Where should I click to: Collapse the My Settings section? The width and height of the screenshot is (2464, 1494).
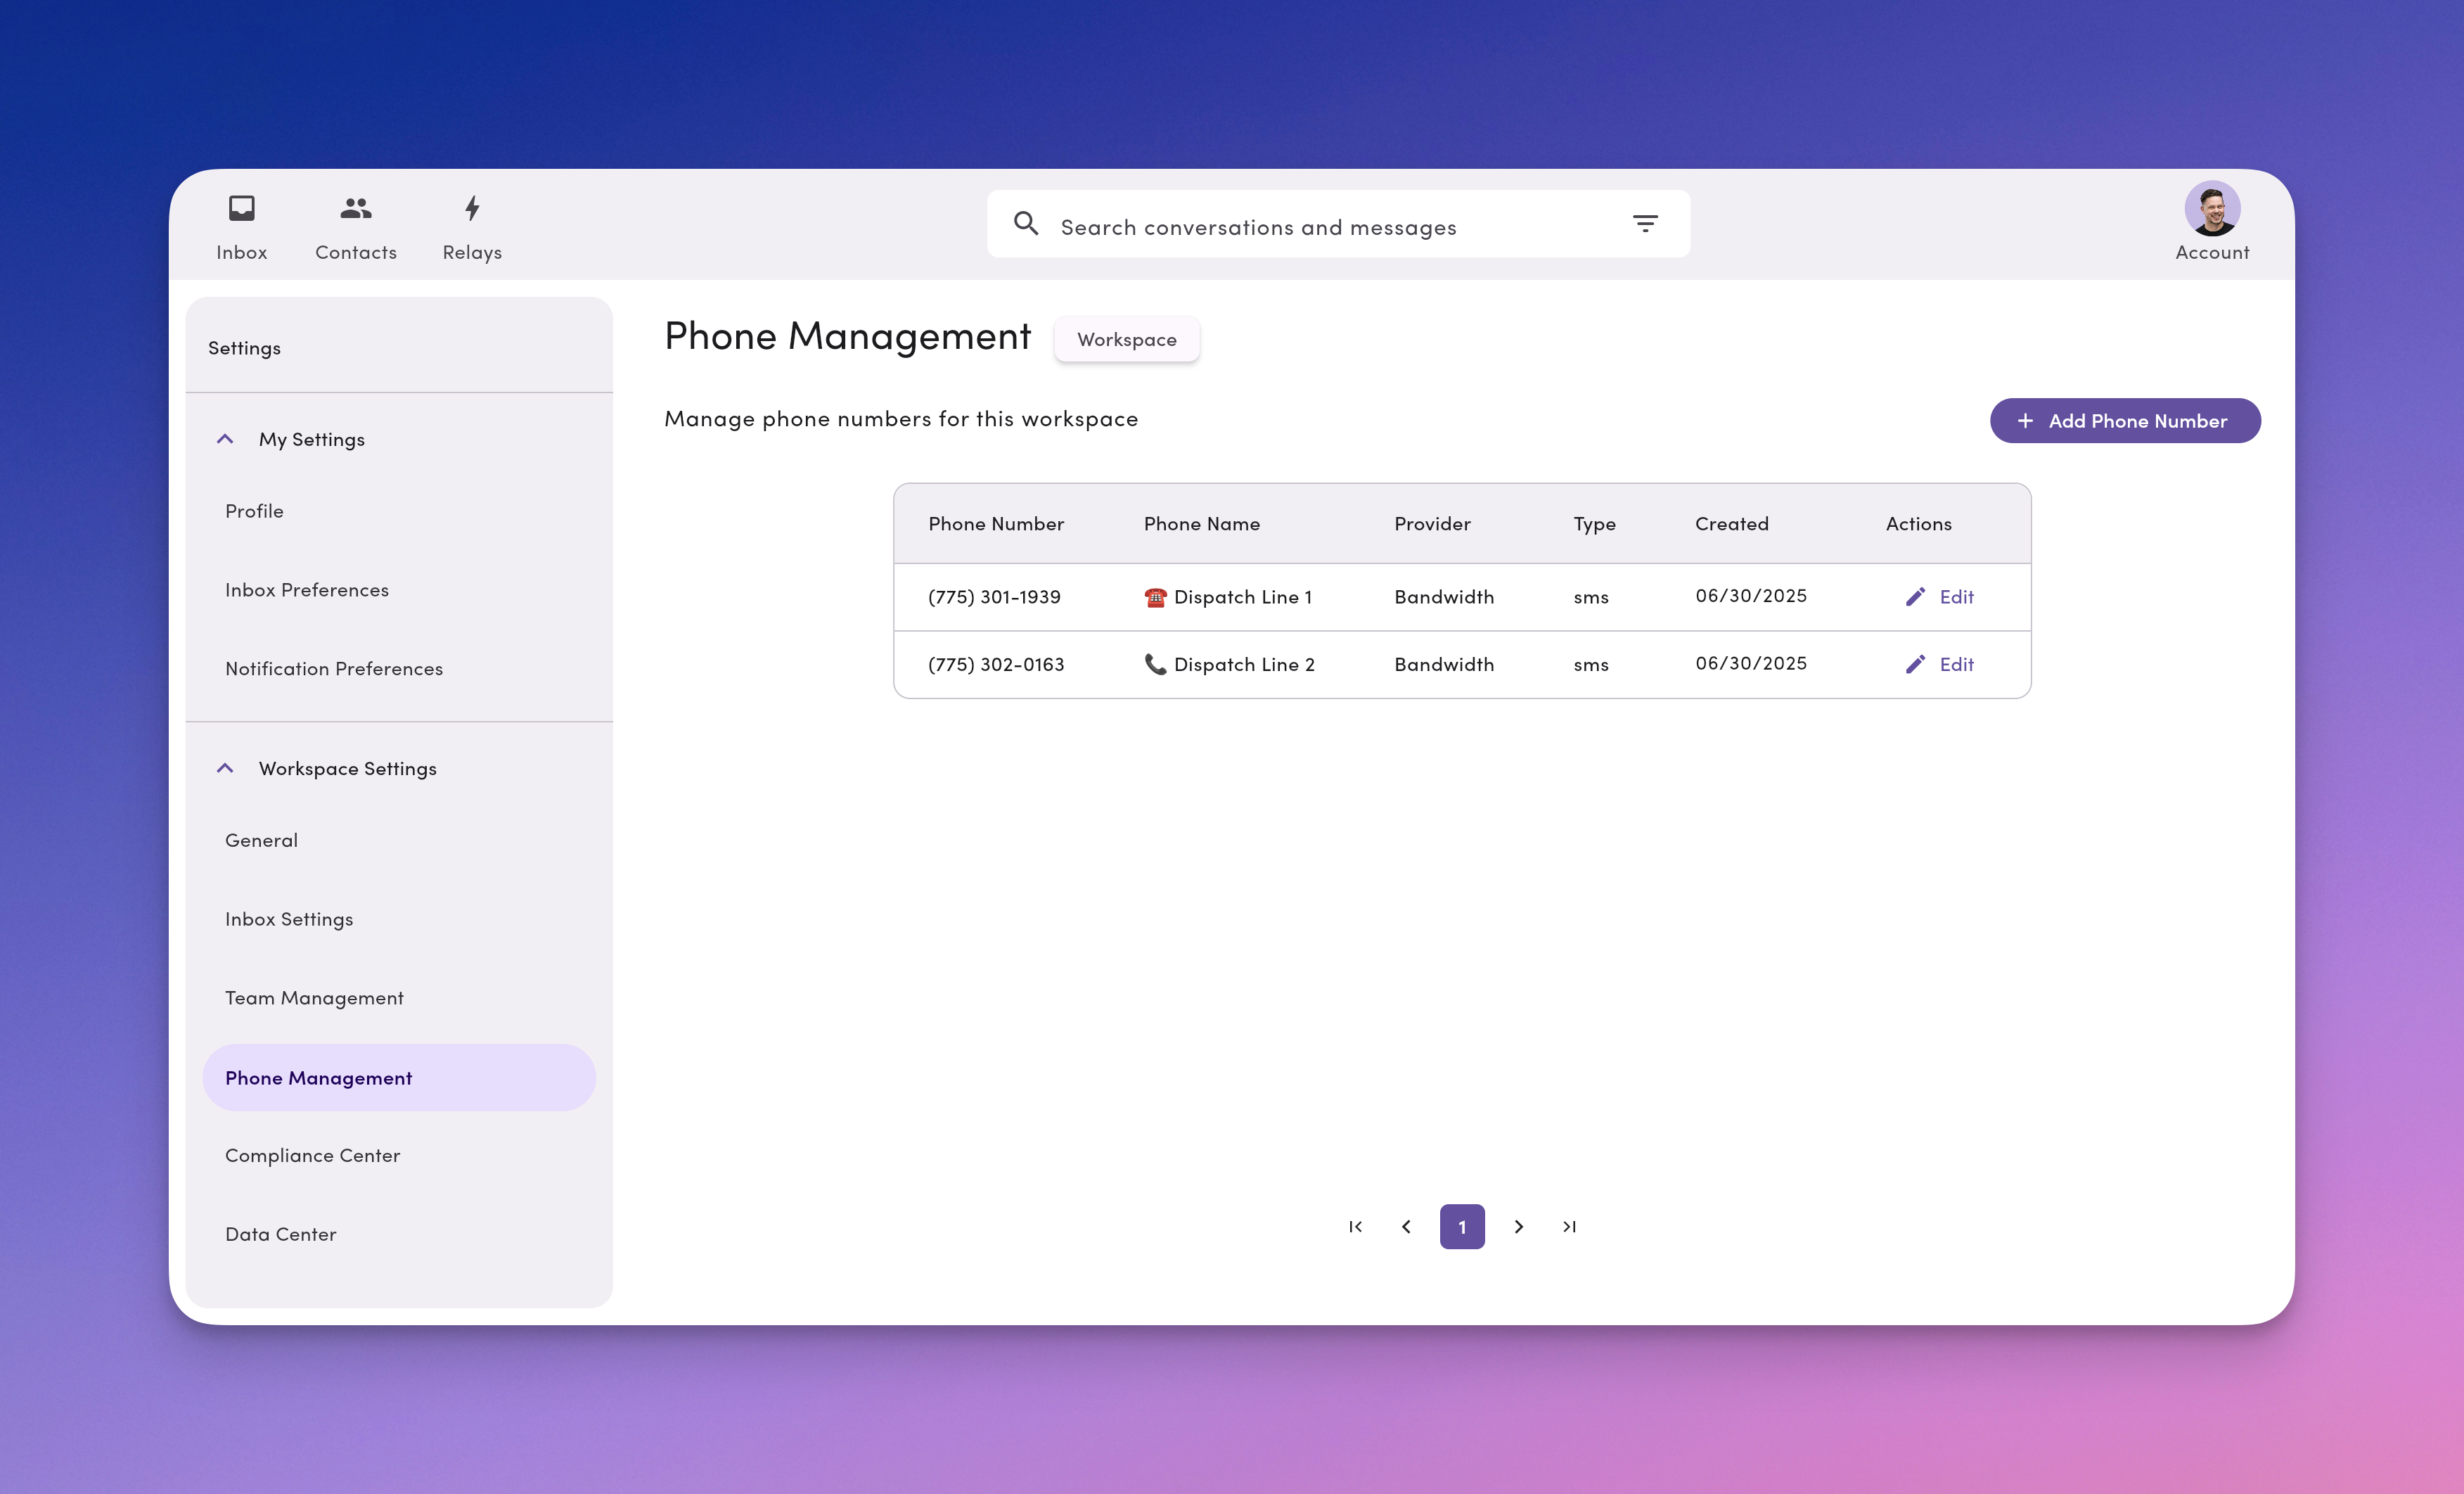225,438
